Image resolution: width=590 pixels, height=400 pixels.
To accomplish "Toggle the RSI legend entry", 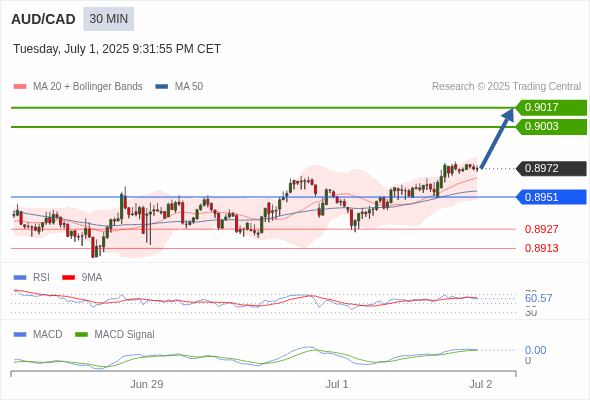I will (32, 277).
